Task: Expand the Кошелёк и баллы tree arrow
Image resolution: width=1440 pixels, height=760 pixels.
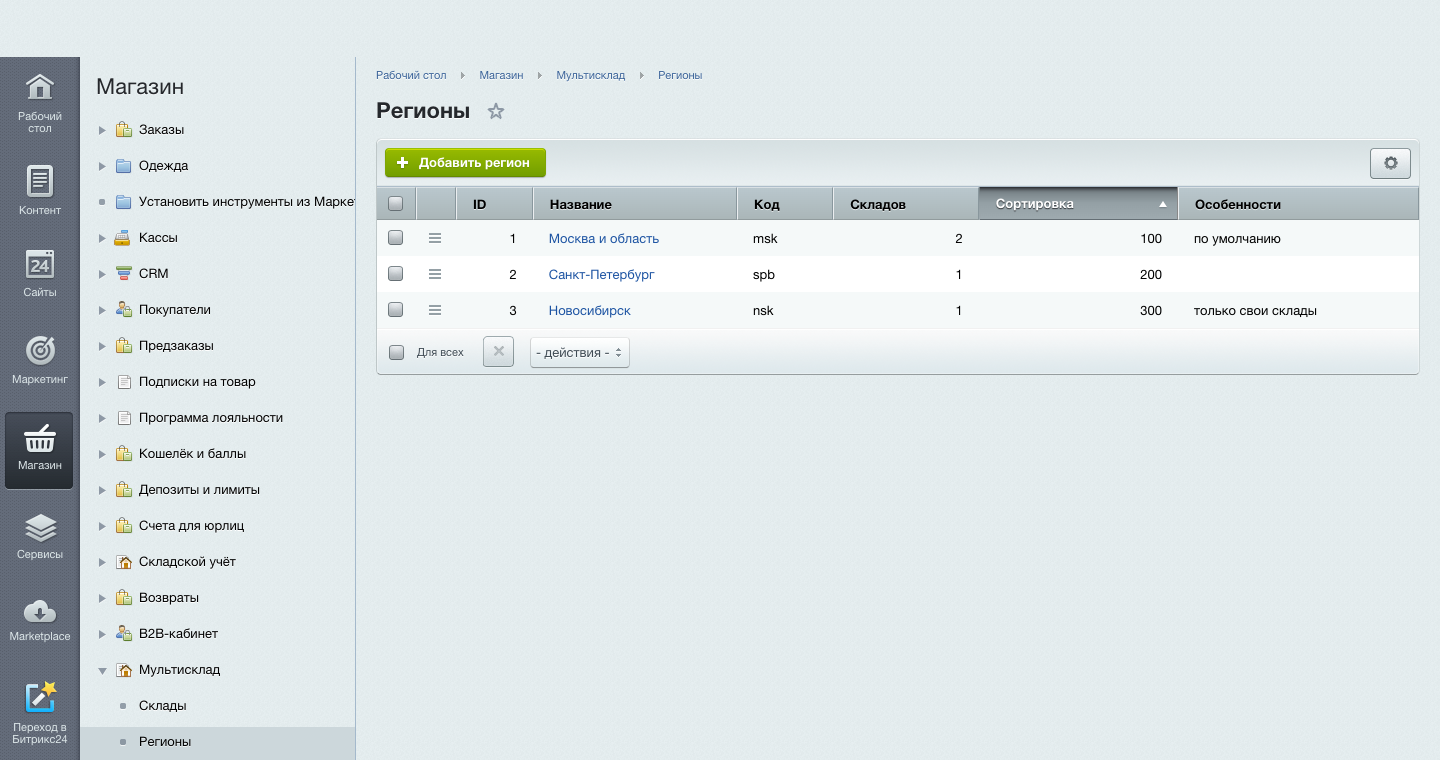Action: (x=102, y=454)
